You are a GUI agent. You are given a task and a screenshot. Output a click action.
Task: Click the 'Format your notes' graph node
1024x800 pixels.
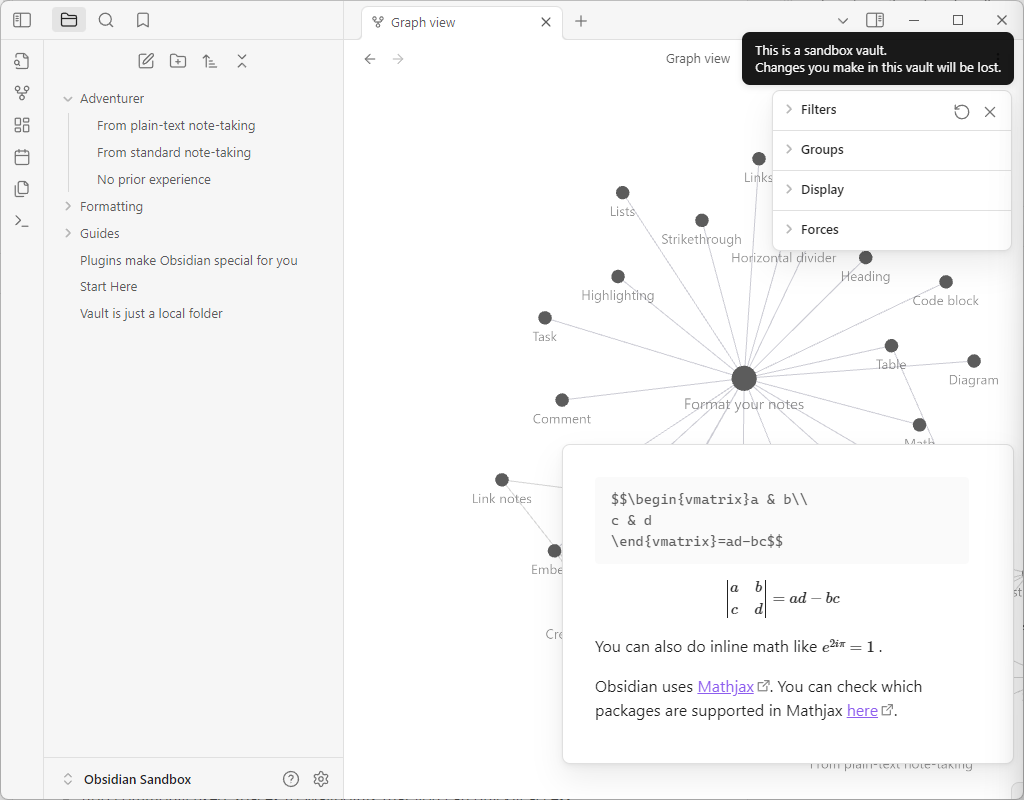click(744, 378)
